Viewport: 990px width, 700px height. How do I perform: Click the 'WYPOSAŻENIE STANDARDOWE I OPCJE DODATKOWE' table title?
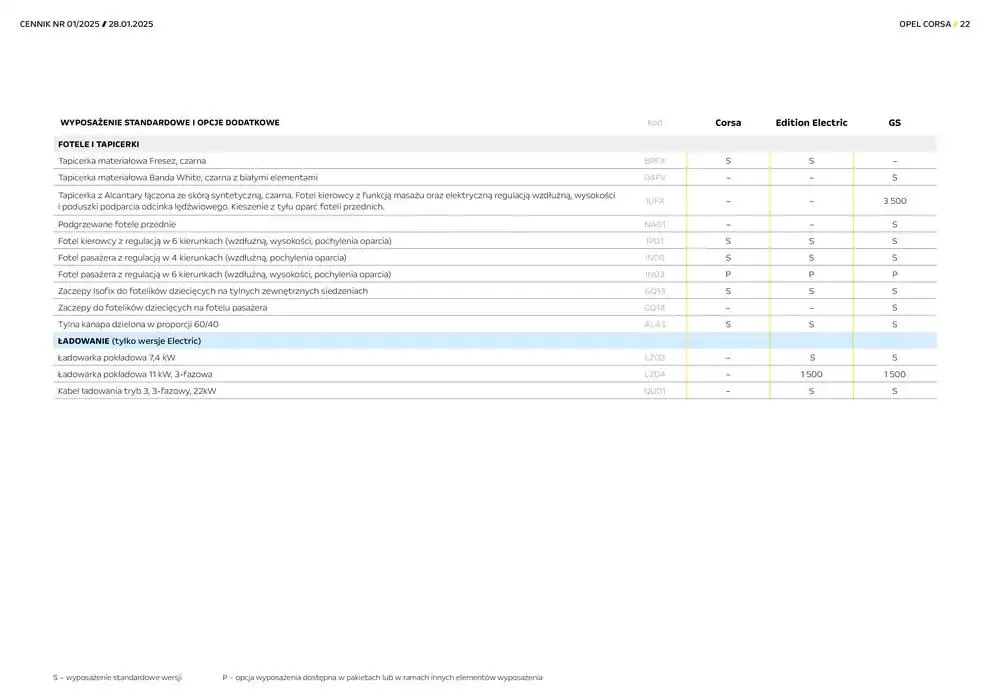[170, 123]
